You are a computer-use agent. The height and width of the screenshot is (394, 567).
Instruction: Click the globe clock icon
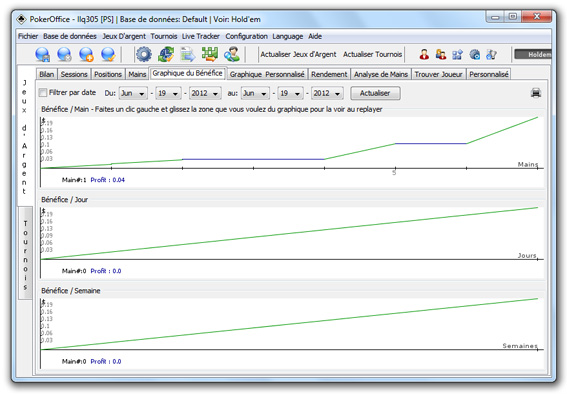pyautogui.click(x=474, y=55)
